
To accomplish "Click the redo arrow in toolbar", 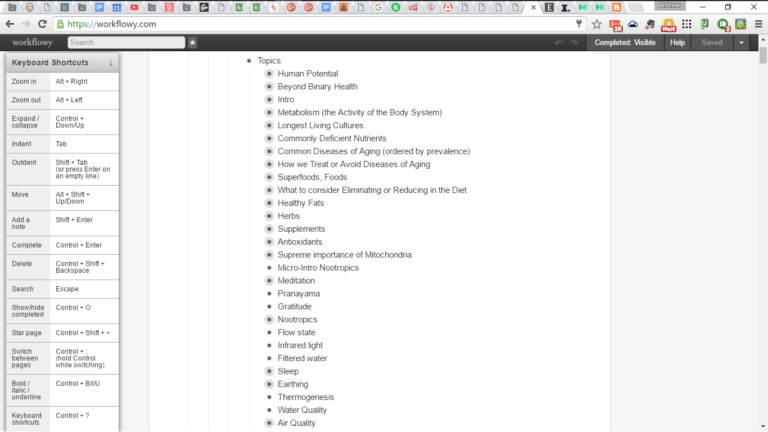I will pos(575,43).
